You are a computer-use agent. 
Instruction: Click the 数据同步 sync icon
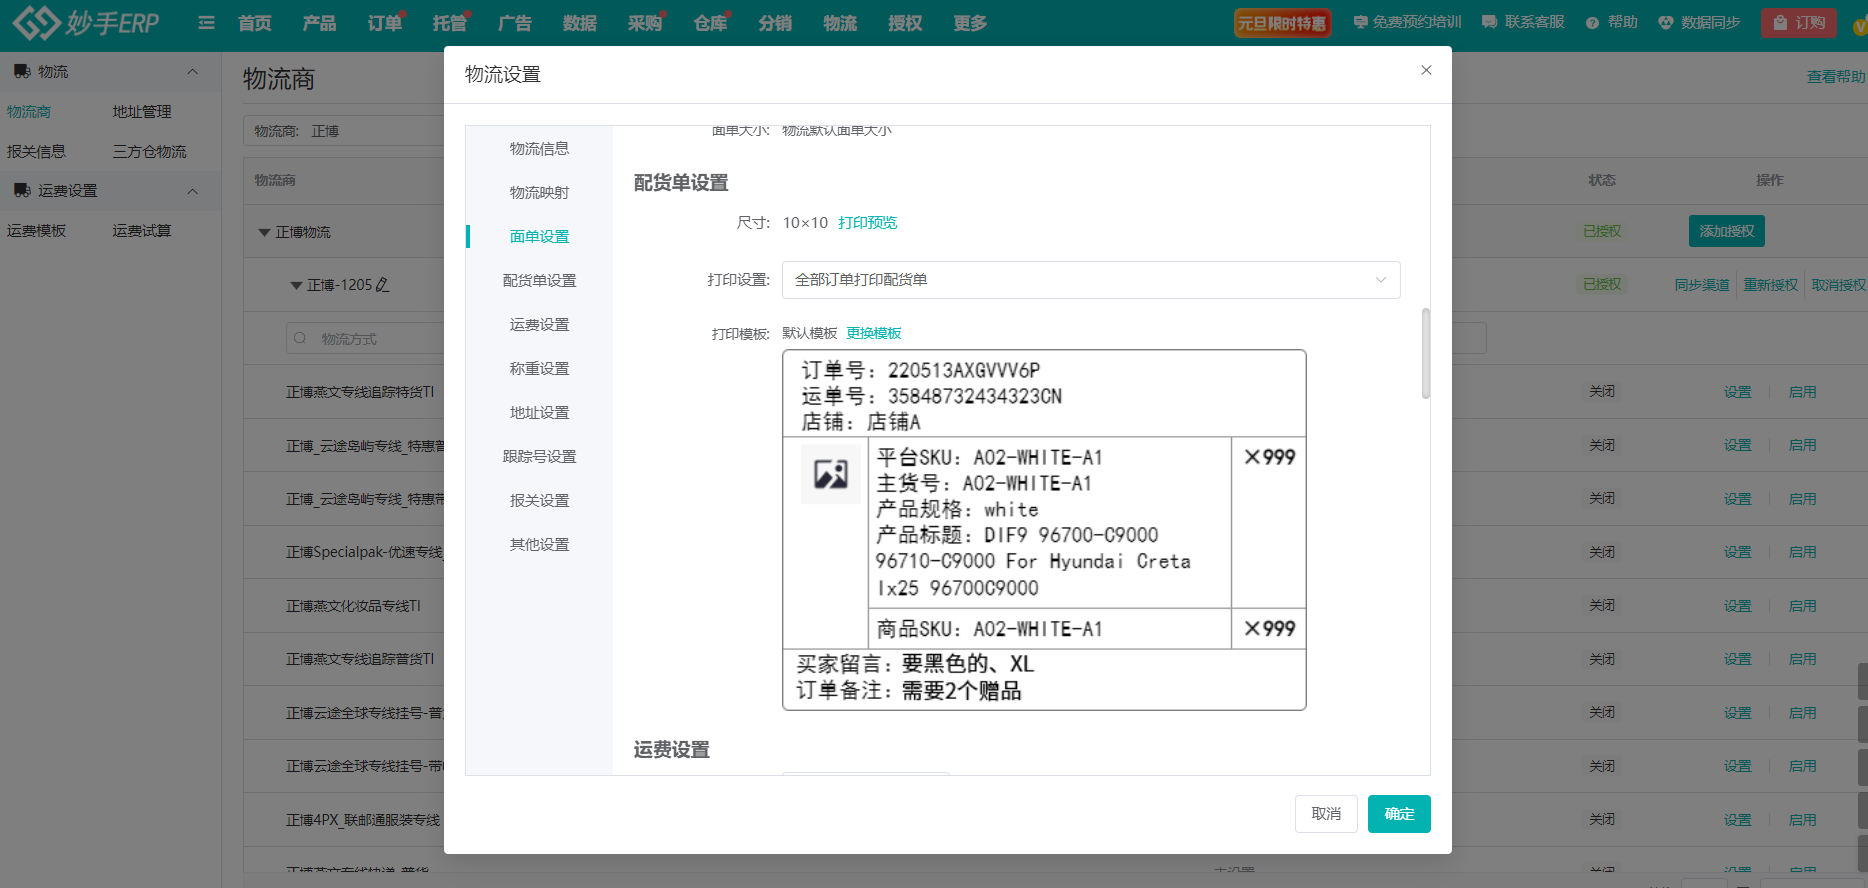tap(1665, 23)
